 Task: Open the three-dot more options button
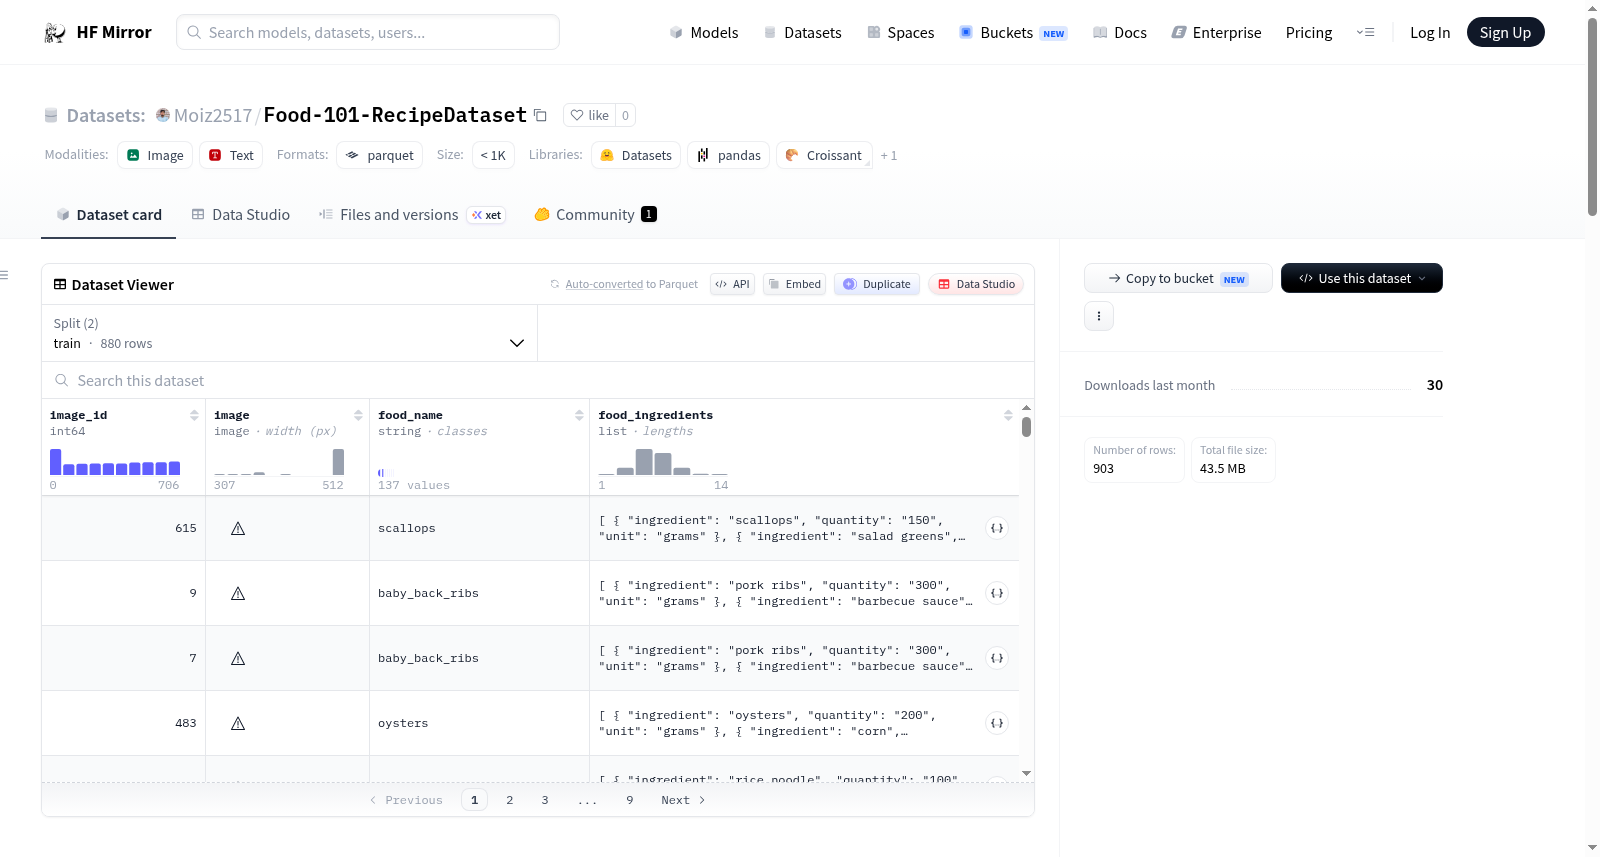click(1099, 316)
